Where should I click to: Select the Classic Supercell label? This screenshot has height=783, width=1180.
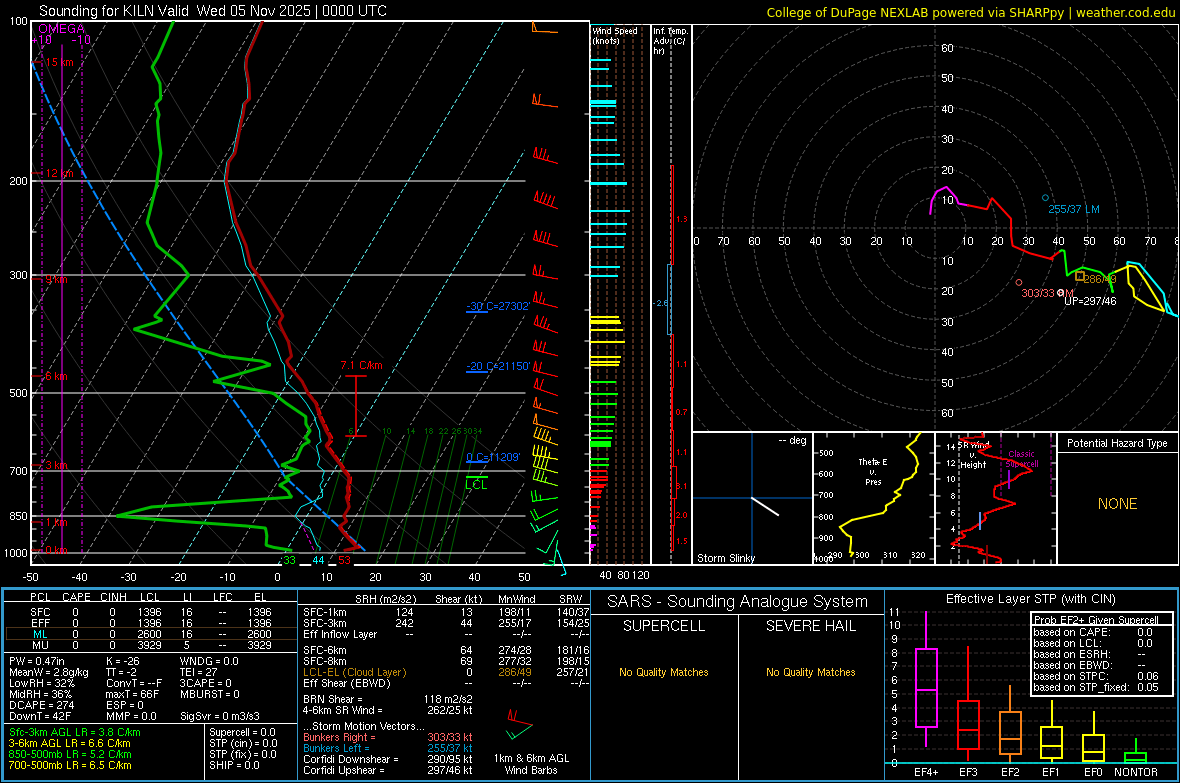1021,459
